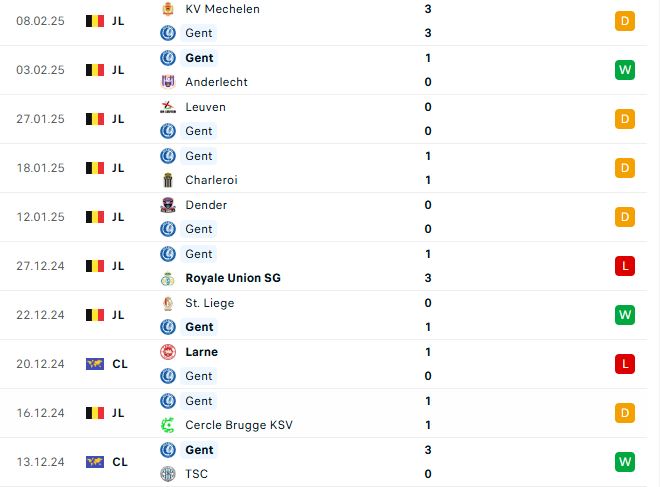The image size is (660, 487).
Task: Click the Royale Union SG crest
Action: pos(168,278)
